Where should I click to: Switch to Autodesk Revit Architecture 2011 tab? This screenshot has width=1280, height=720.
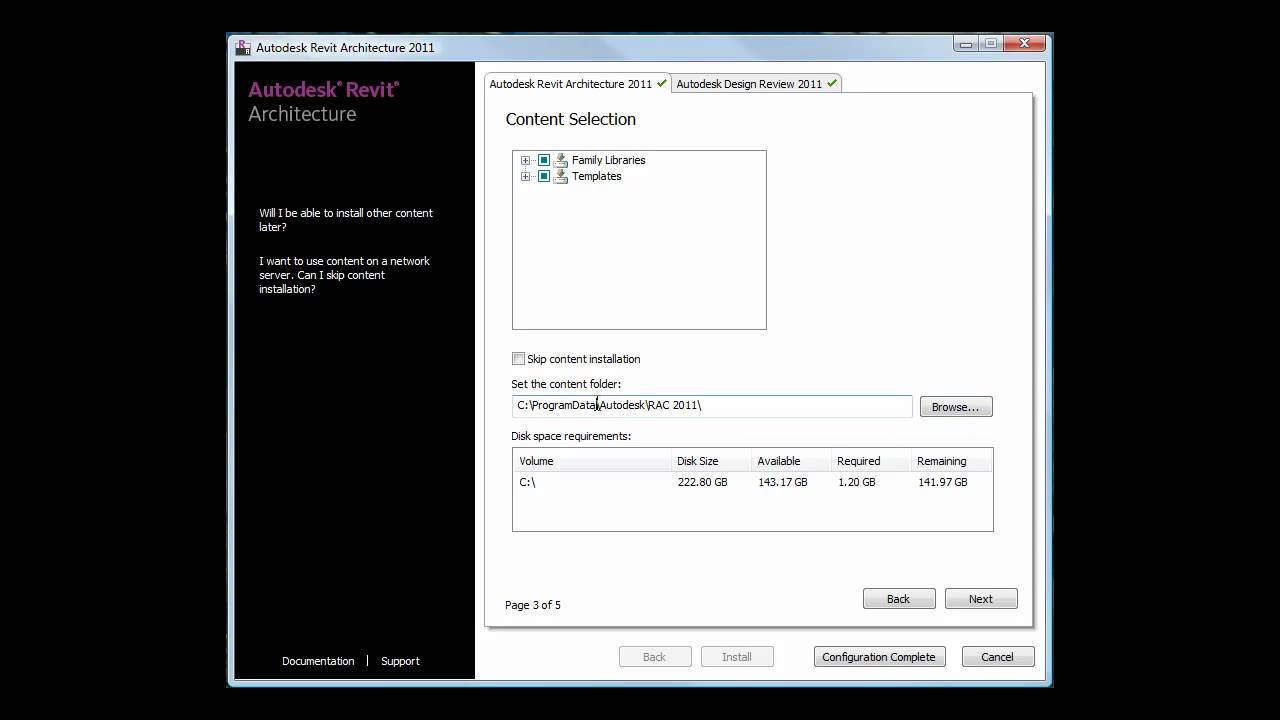point(578,84)
